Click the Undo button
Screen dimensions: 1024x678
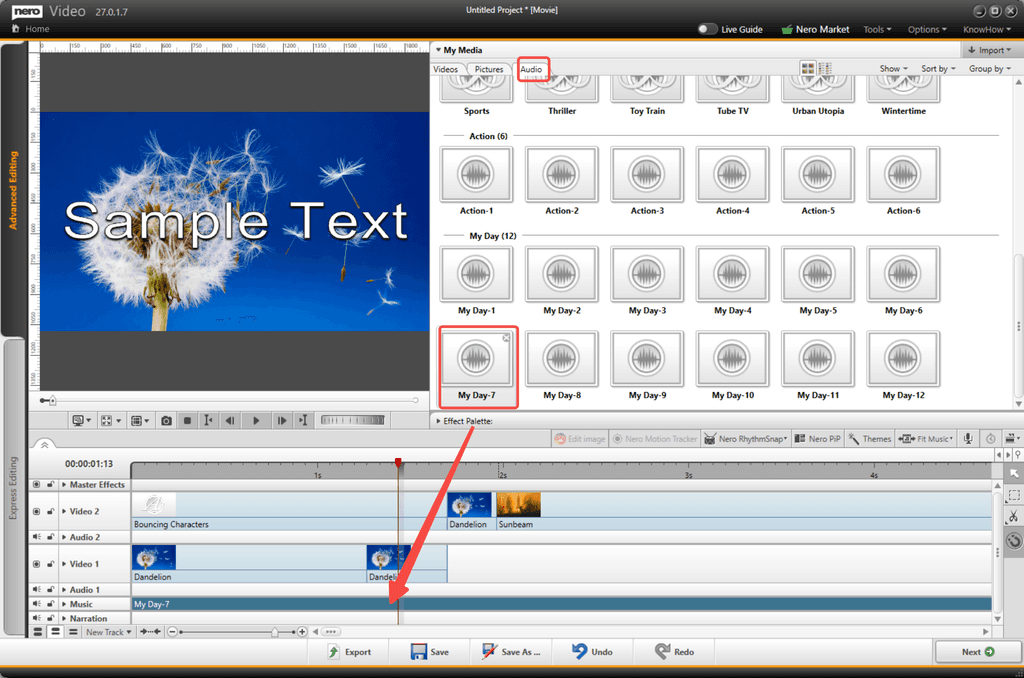tap(593, 651)
